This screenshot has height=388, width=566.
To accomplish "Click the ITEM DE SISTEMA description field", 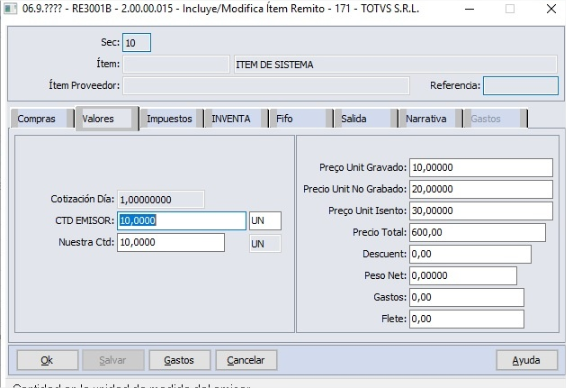I will click(396, 65).
